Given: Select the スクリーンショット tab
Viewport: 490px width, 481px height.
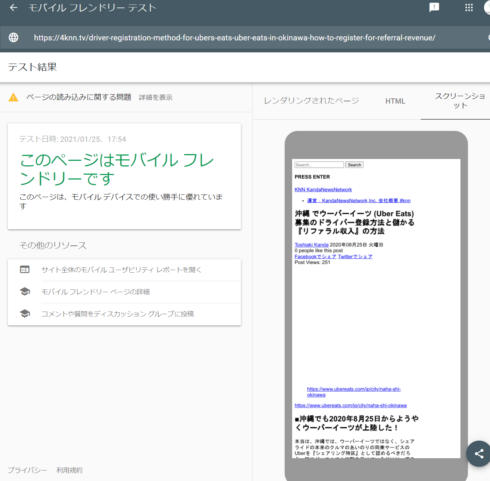Looking at the screenshot, I should click(x=460, y=101).
